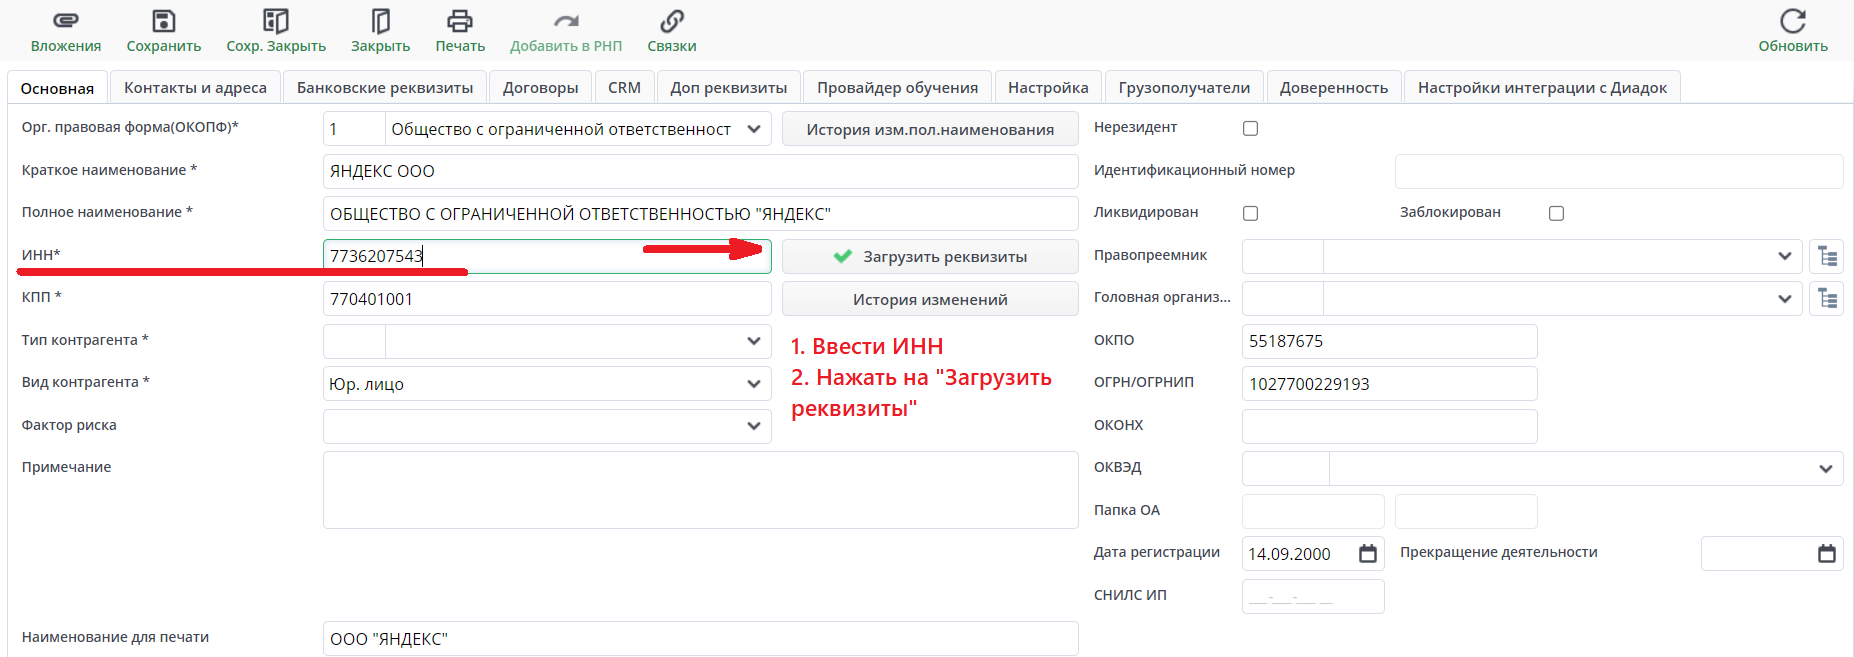The height and width of the screenshot is (657, 1854).
Task: Open the Фактор риска dropdown
Action: [753, 426]
